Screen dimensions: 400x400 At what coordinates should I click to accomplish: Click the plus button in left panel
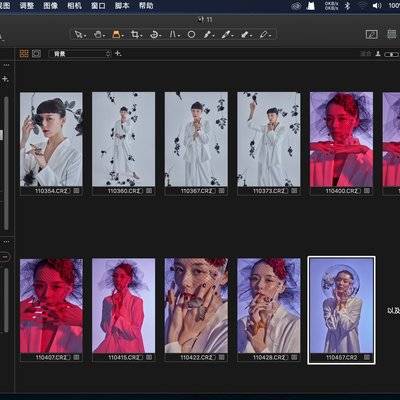coord(5,79)
